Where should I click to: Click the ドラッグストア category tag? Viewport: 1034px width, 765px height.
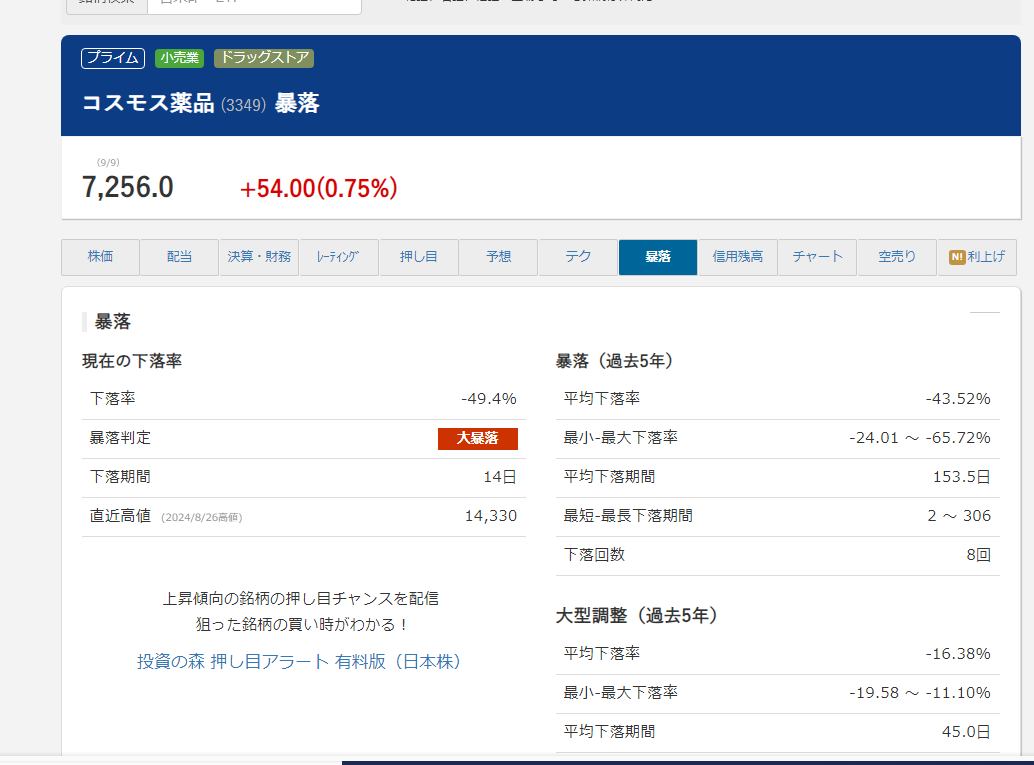pyautogui.click(x=264, y=58)
